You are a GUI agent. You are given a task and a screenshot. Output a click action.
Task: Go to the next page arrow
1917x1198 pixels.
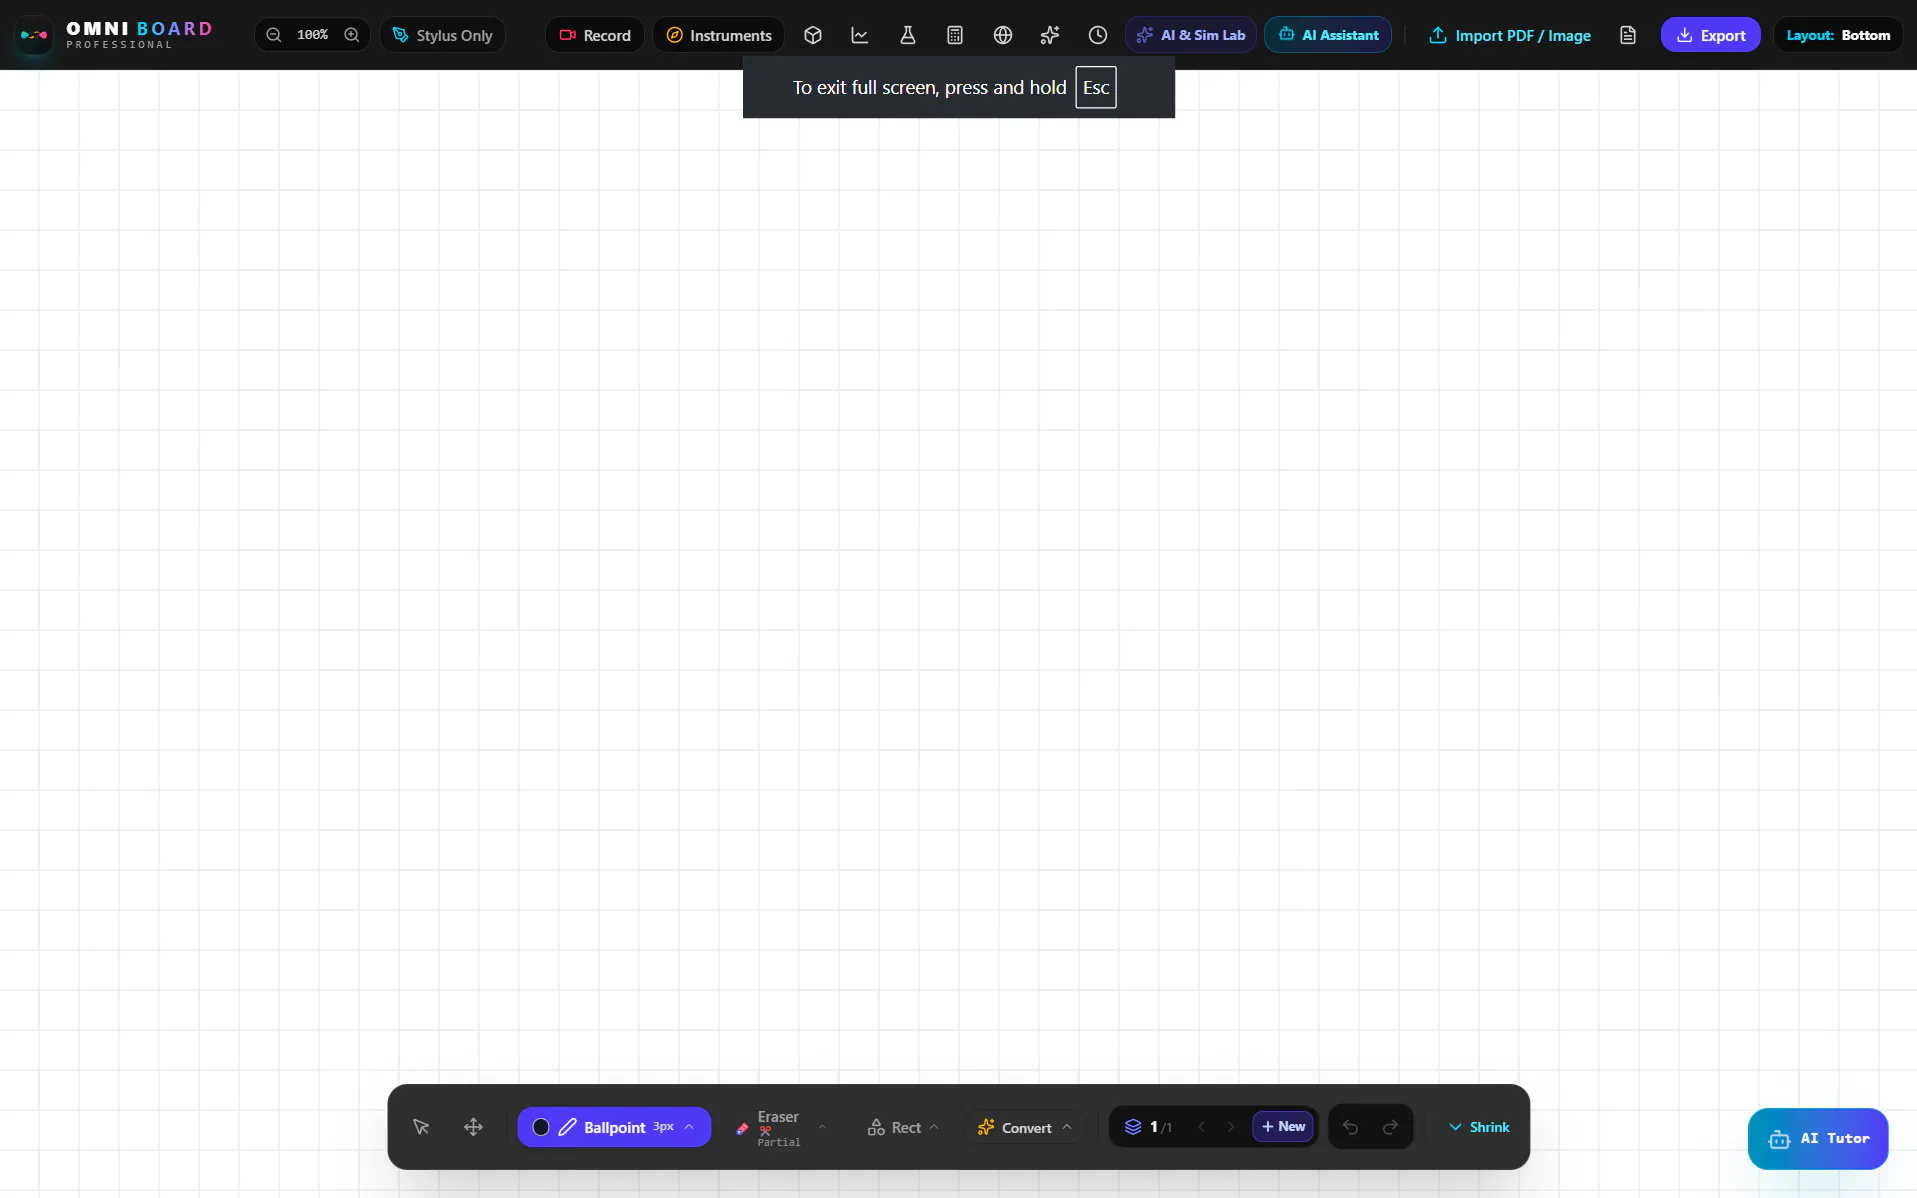1231,1127
